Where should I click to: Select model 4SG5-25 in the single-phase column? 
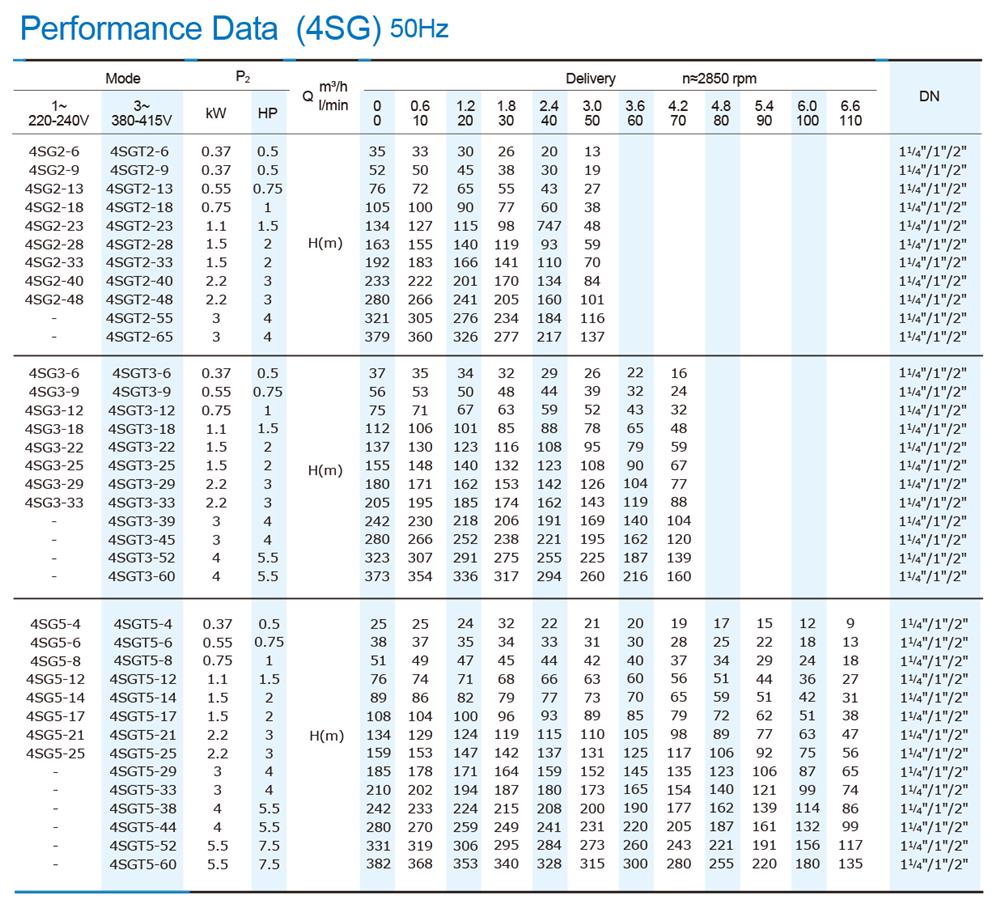click(55, 753)
